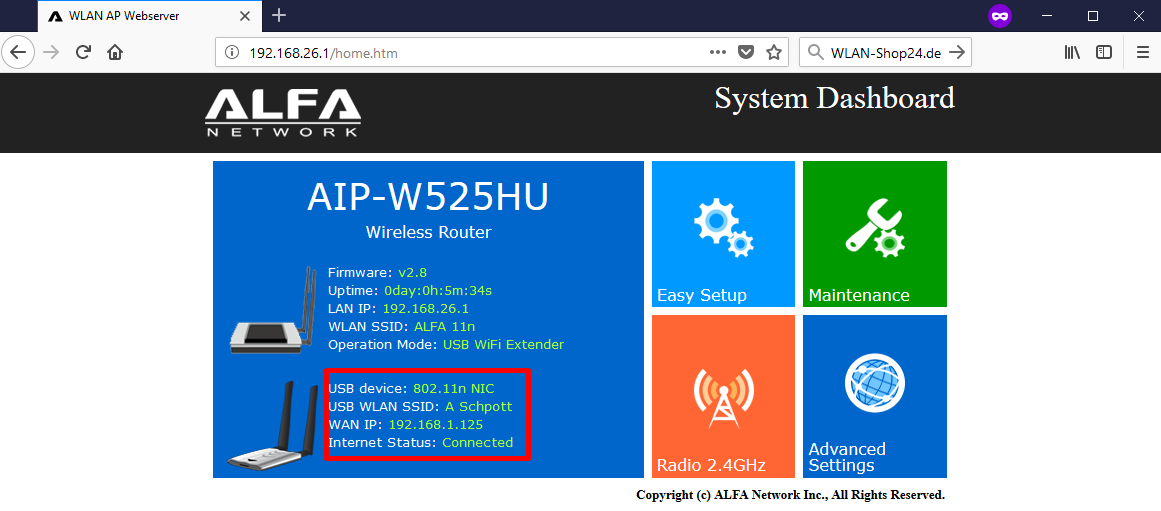
Task: Minimize the browser window
Action: pos(1047,16)
